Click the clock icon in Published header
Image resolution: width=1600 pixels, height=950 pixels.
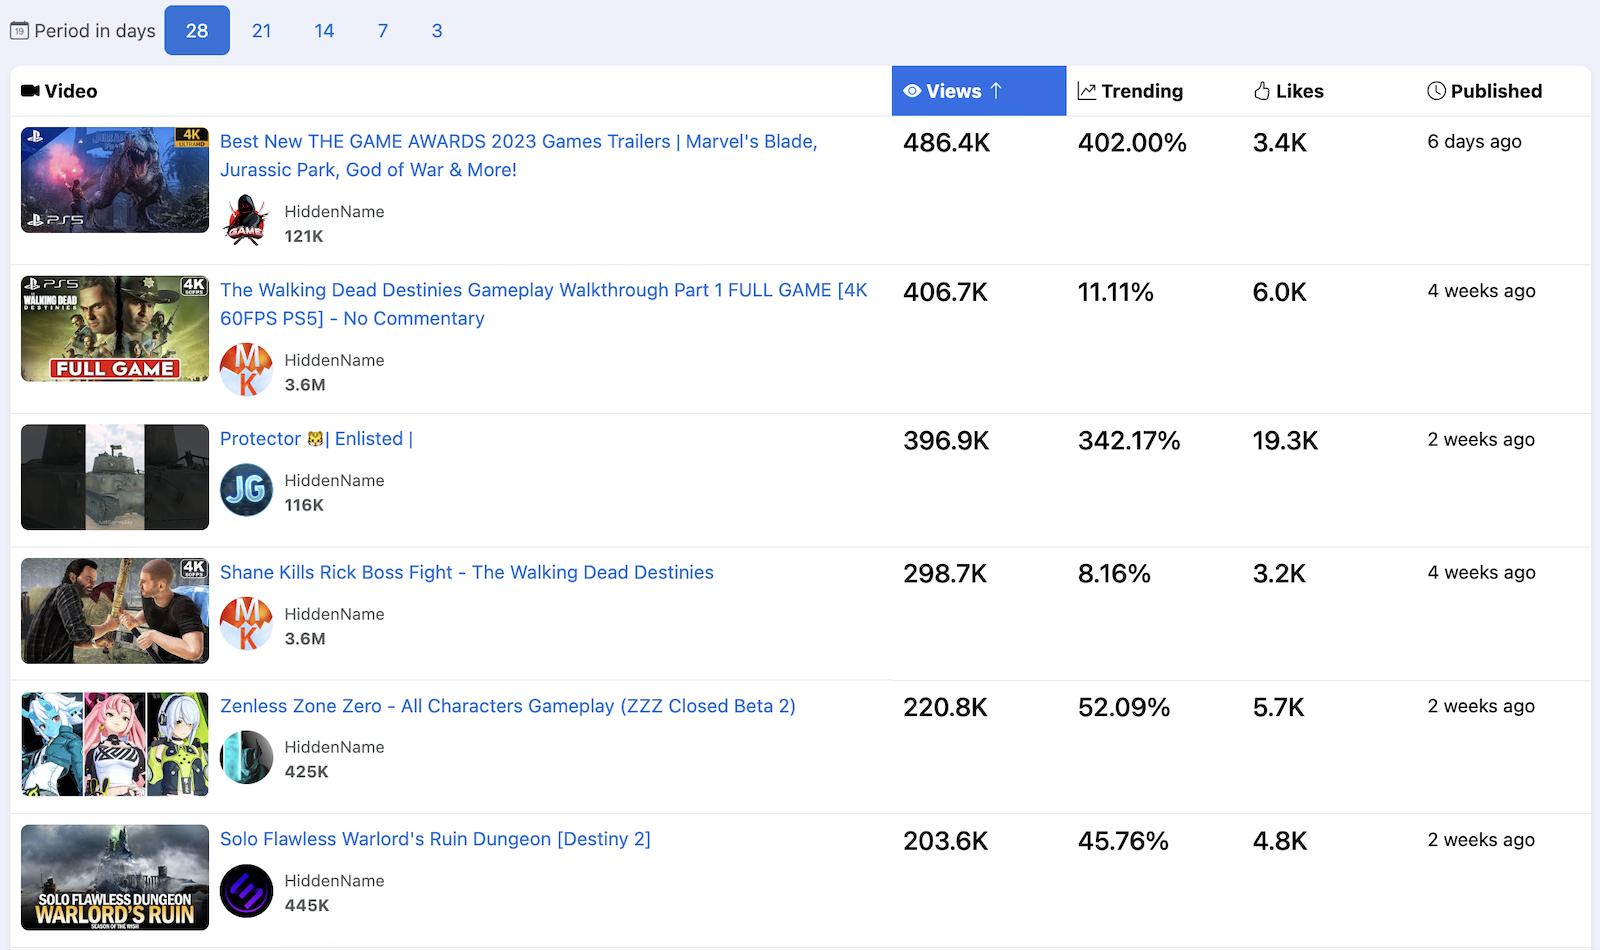click(x=1436, y=91)
